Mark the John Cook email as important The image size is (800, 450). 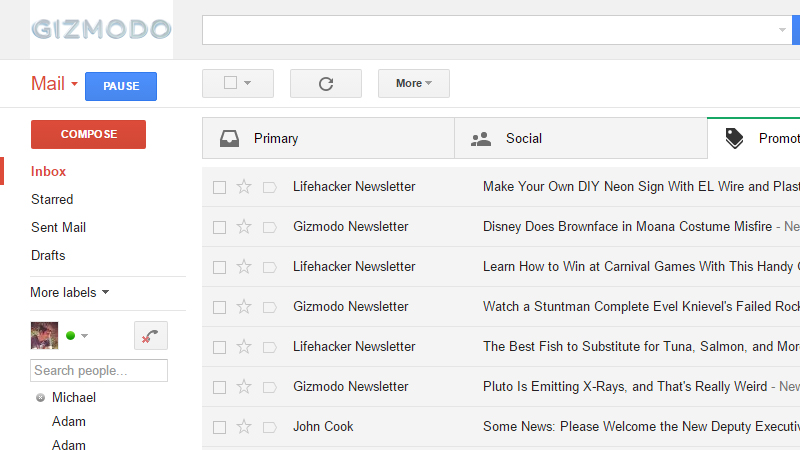coord(270,427)
